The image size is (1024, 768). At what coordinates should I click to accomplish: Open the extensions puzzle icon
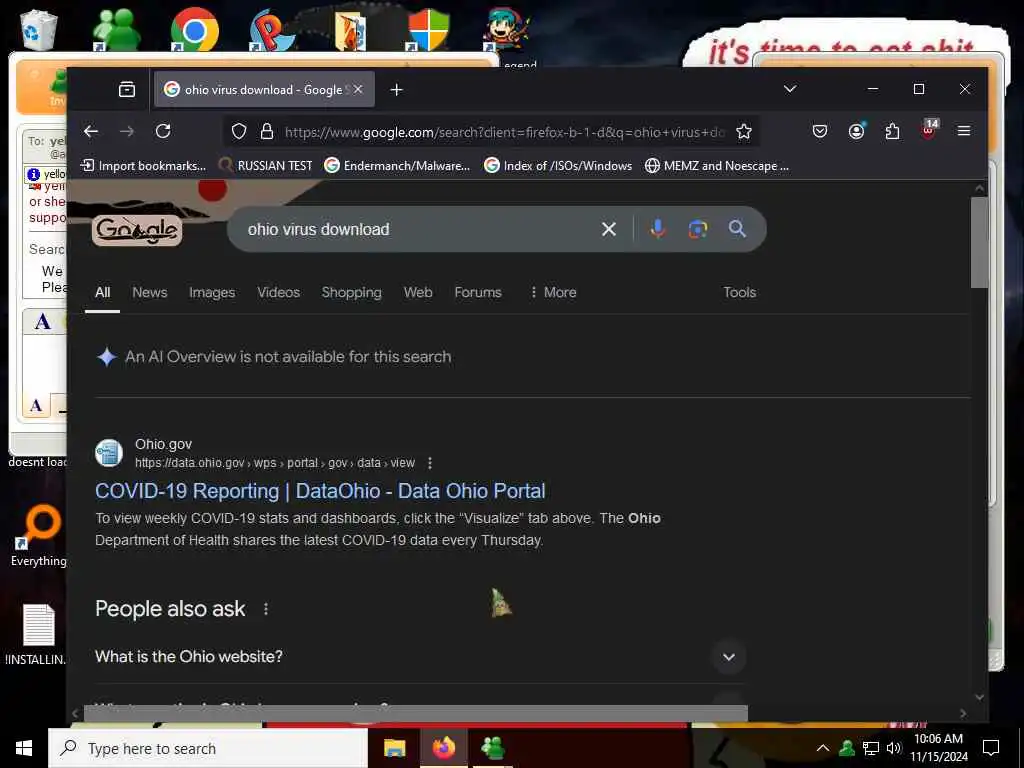[892, 131]
